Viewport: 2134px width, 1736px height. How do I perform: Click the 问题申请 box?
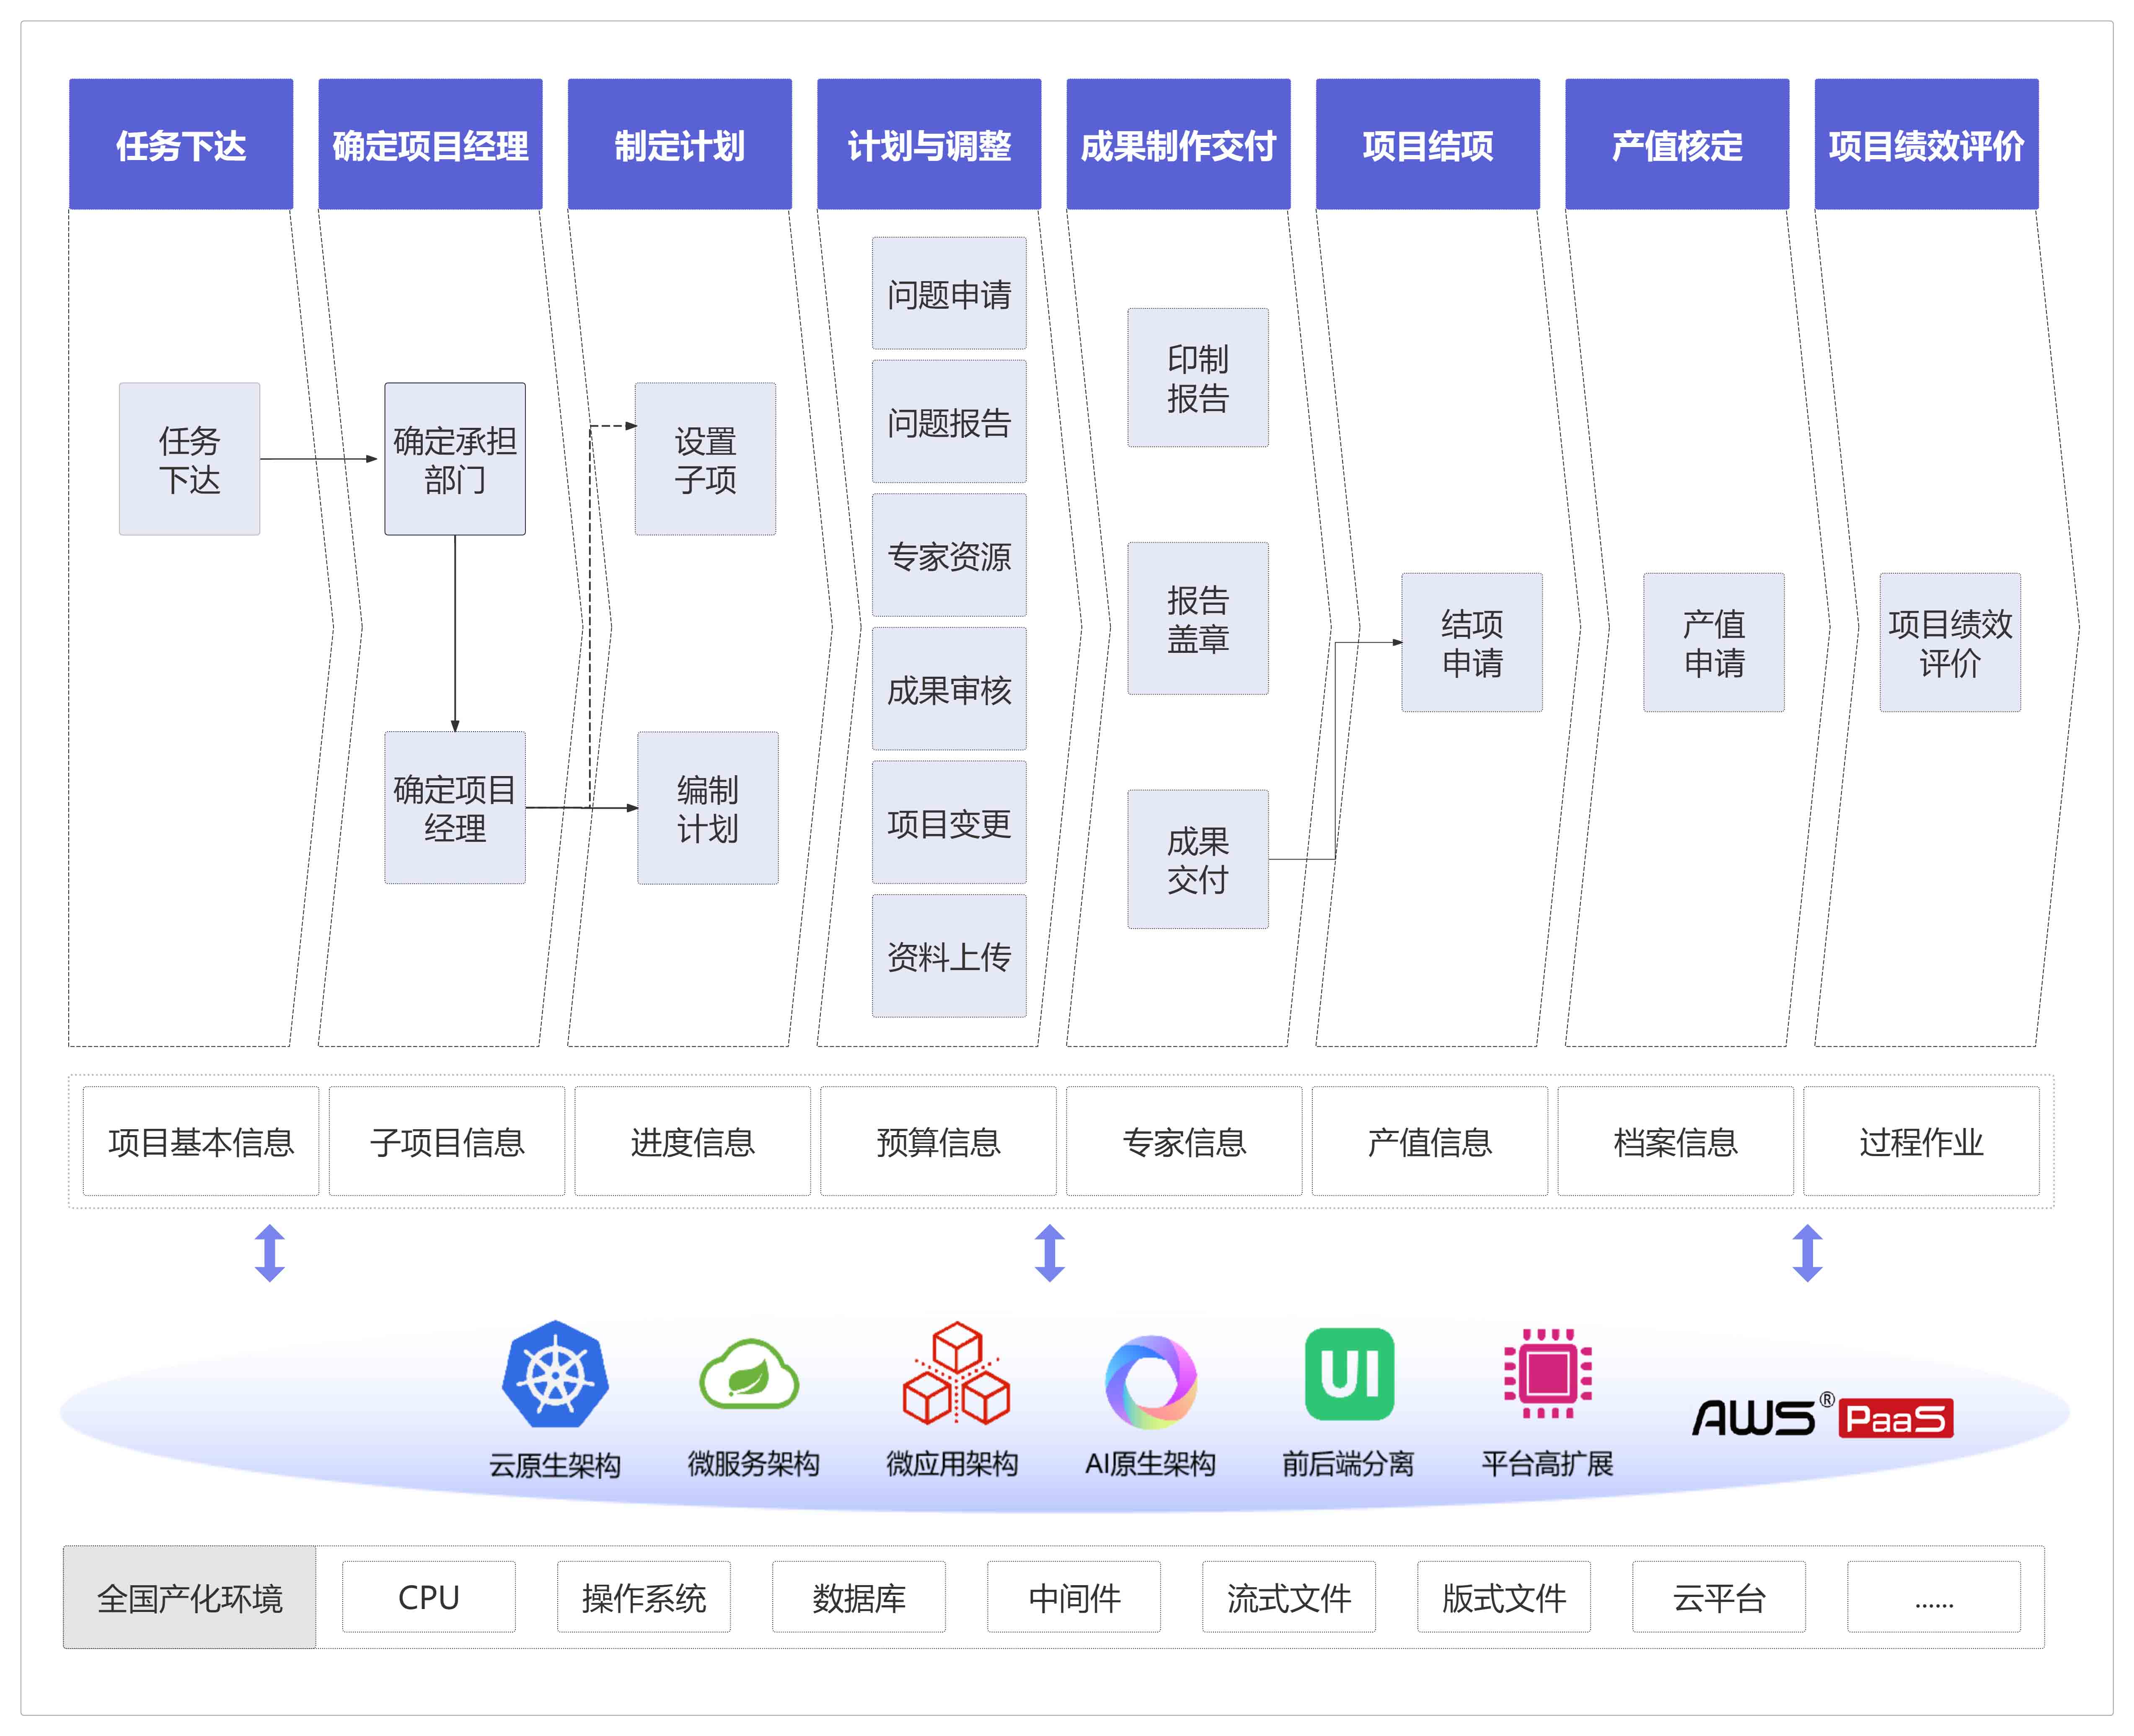click(x=949, y=293)
